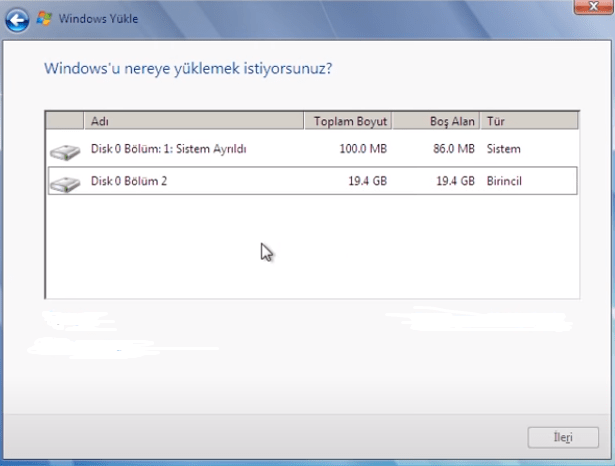Click the Windows flag icon in title bar
This screenshot has height=466, width=615.
pyautogui.click(x=44, y=18)
